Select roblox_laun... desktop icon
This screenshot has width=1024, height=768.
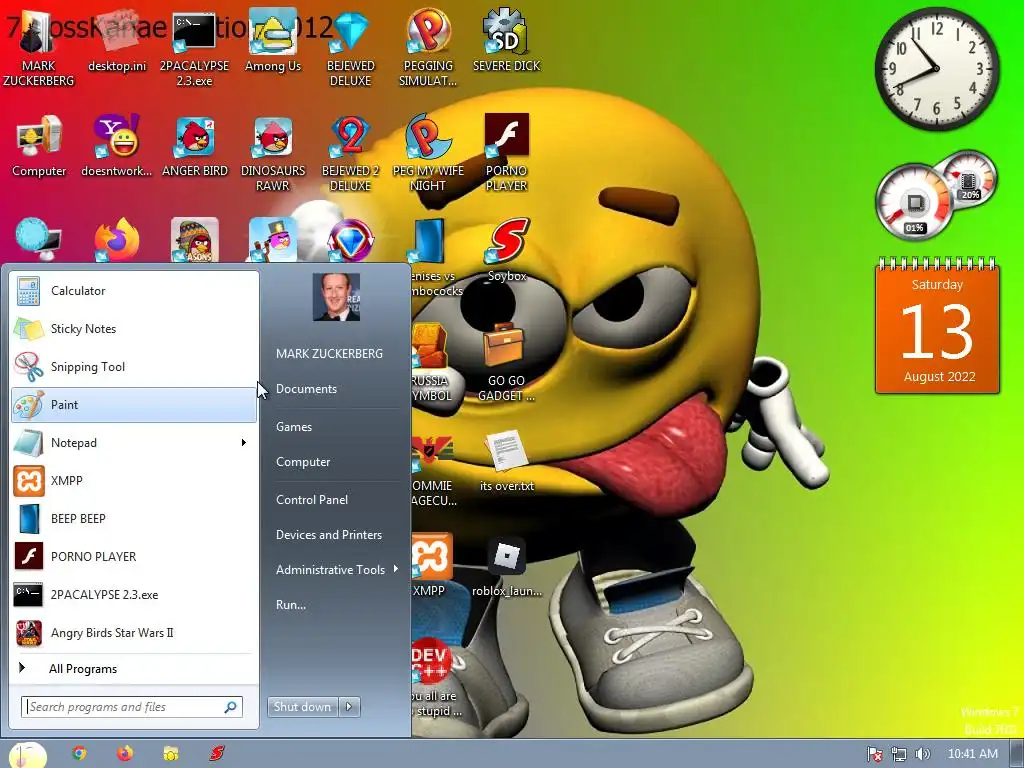point(507,566)
